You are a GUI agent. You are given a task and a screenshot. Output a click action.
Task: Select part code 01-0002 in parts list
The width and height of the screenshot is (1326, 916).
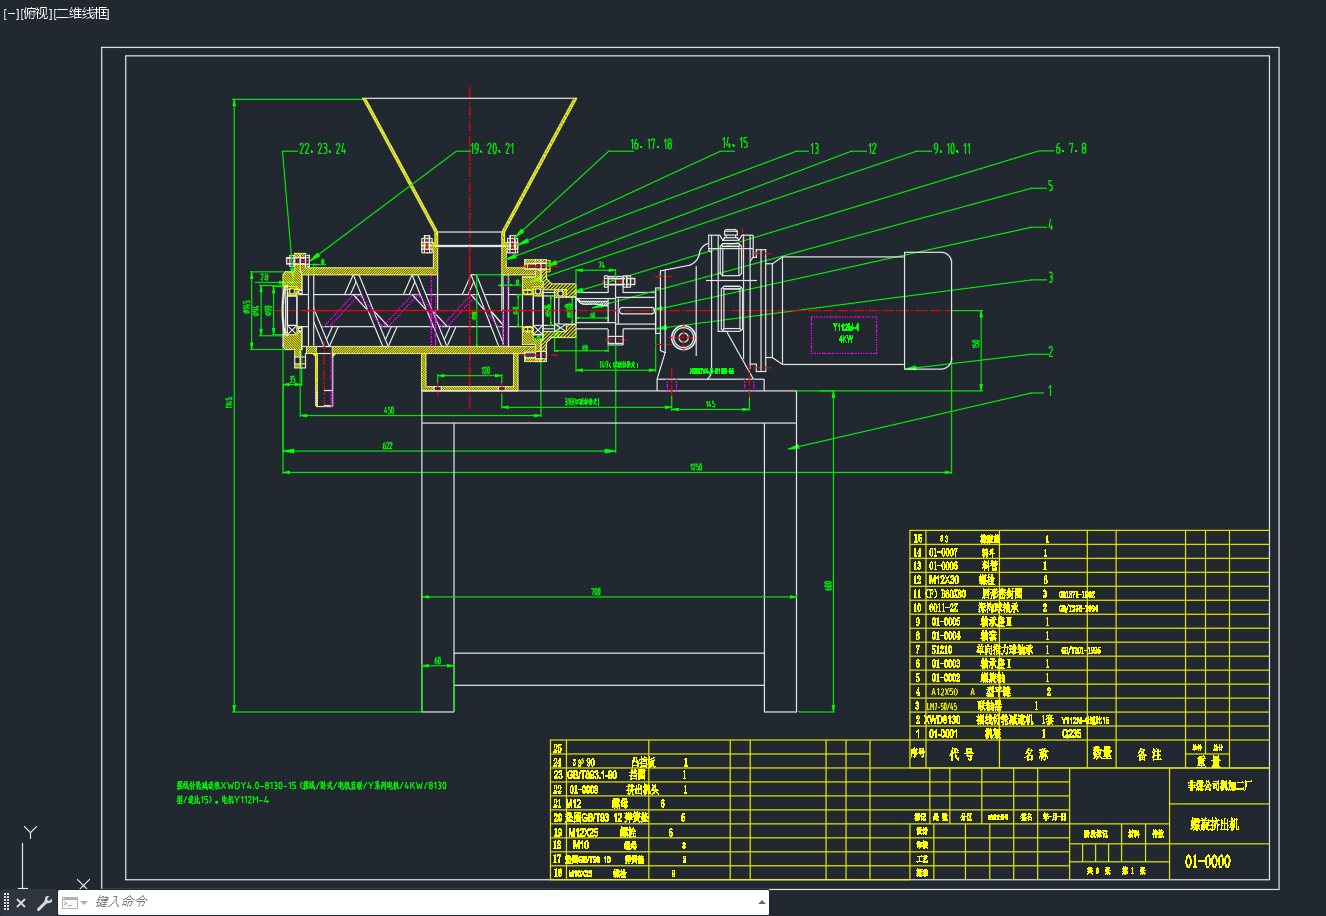946,678
